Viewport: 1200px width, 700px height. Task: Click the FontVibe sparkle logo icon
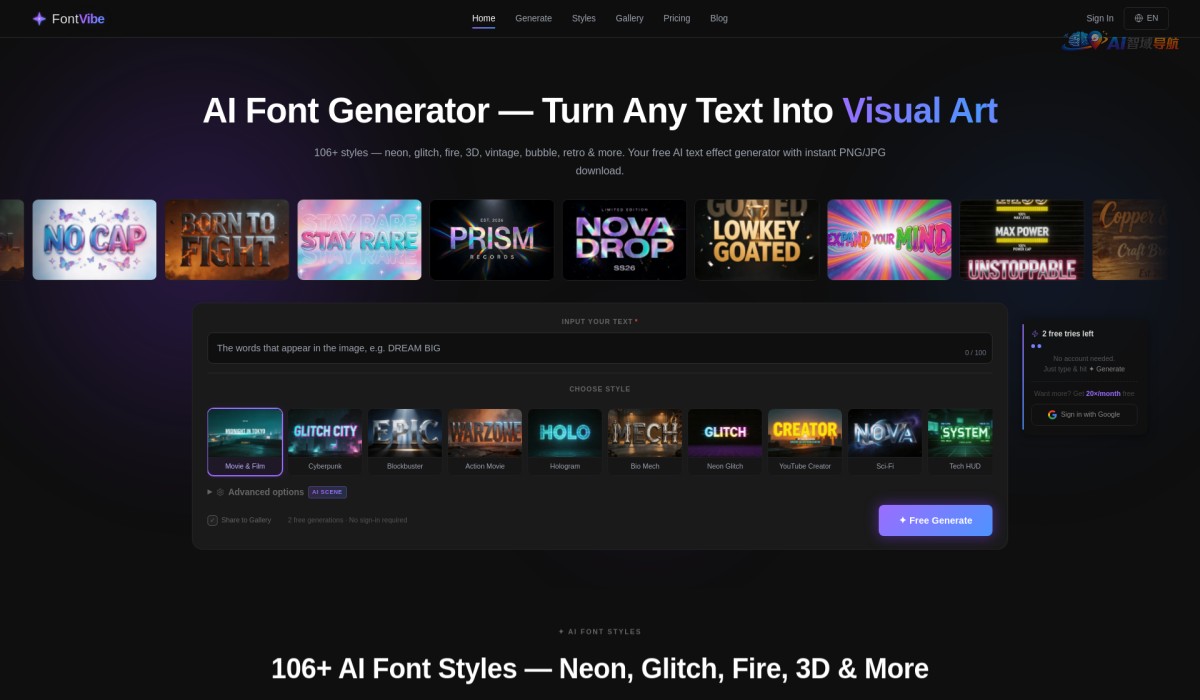39,18
